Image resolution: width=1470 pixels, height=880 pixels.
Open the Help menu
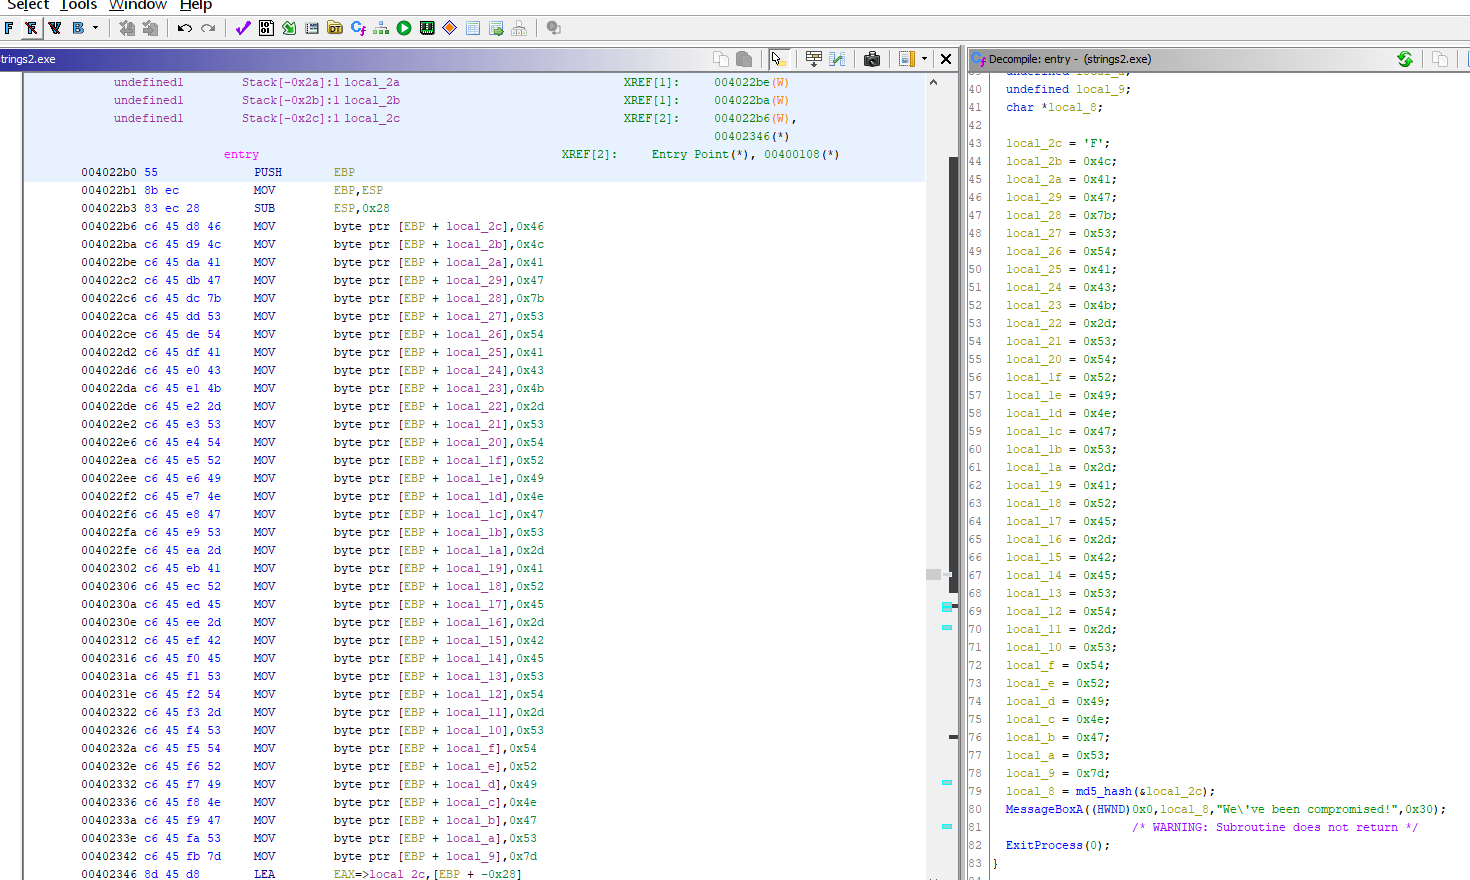pyautogui.click(x=196, y=5)
